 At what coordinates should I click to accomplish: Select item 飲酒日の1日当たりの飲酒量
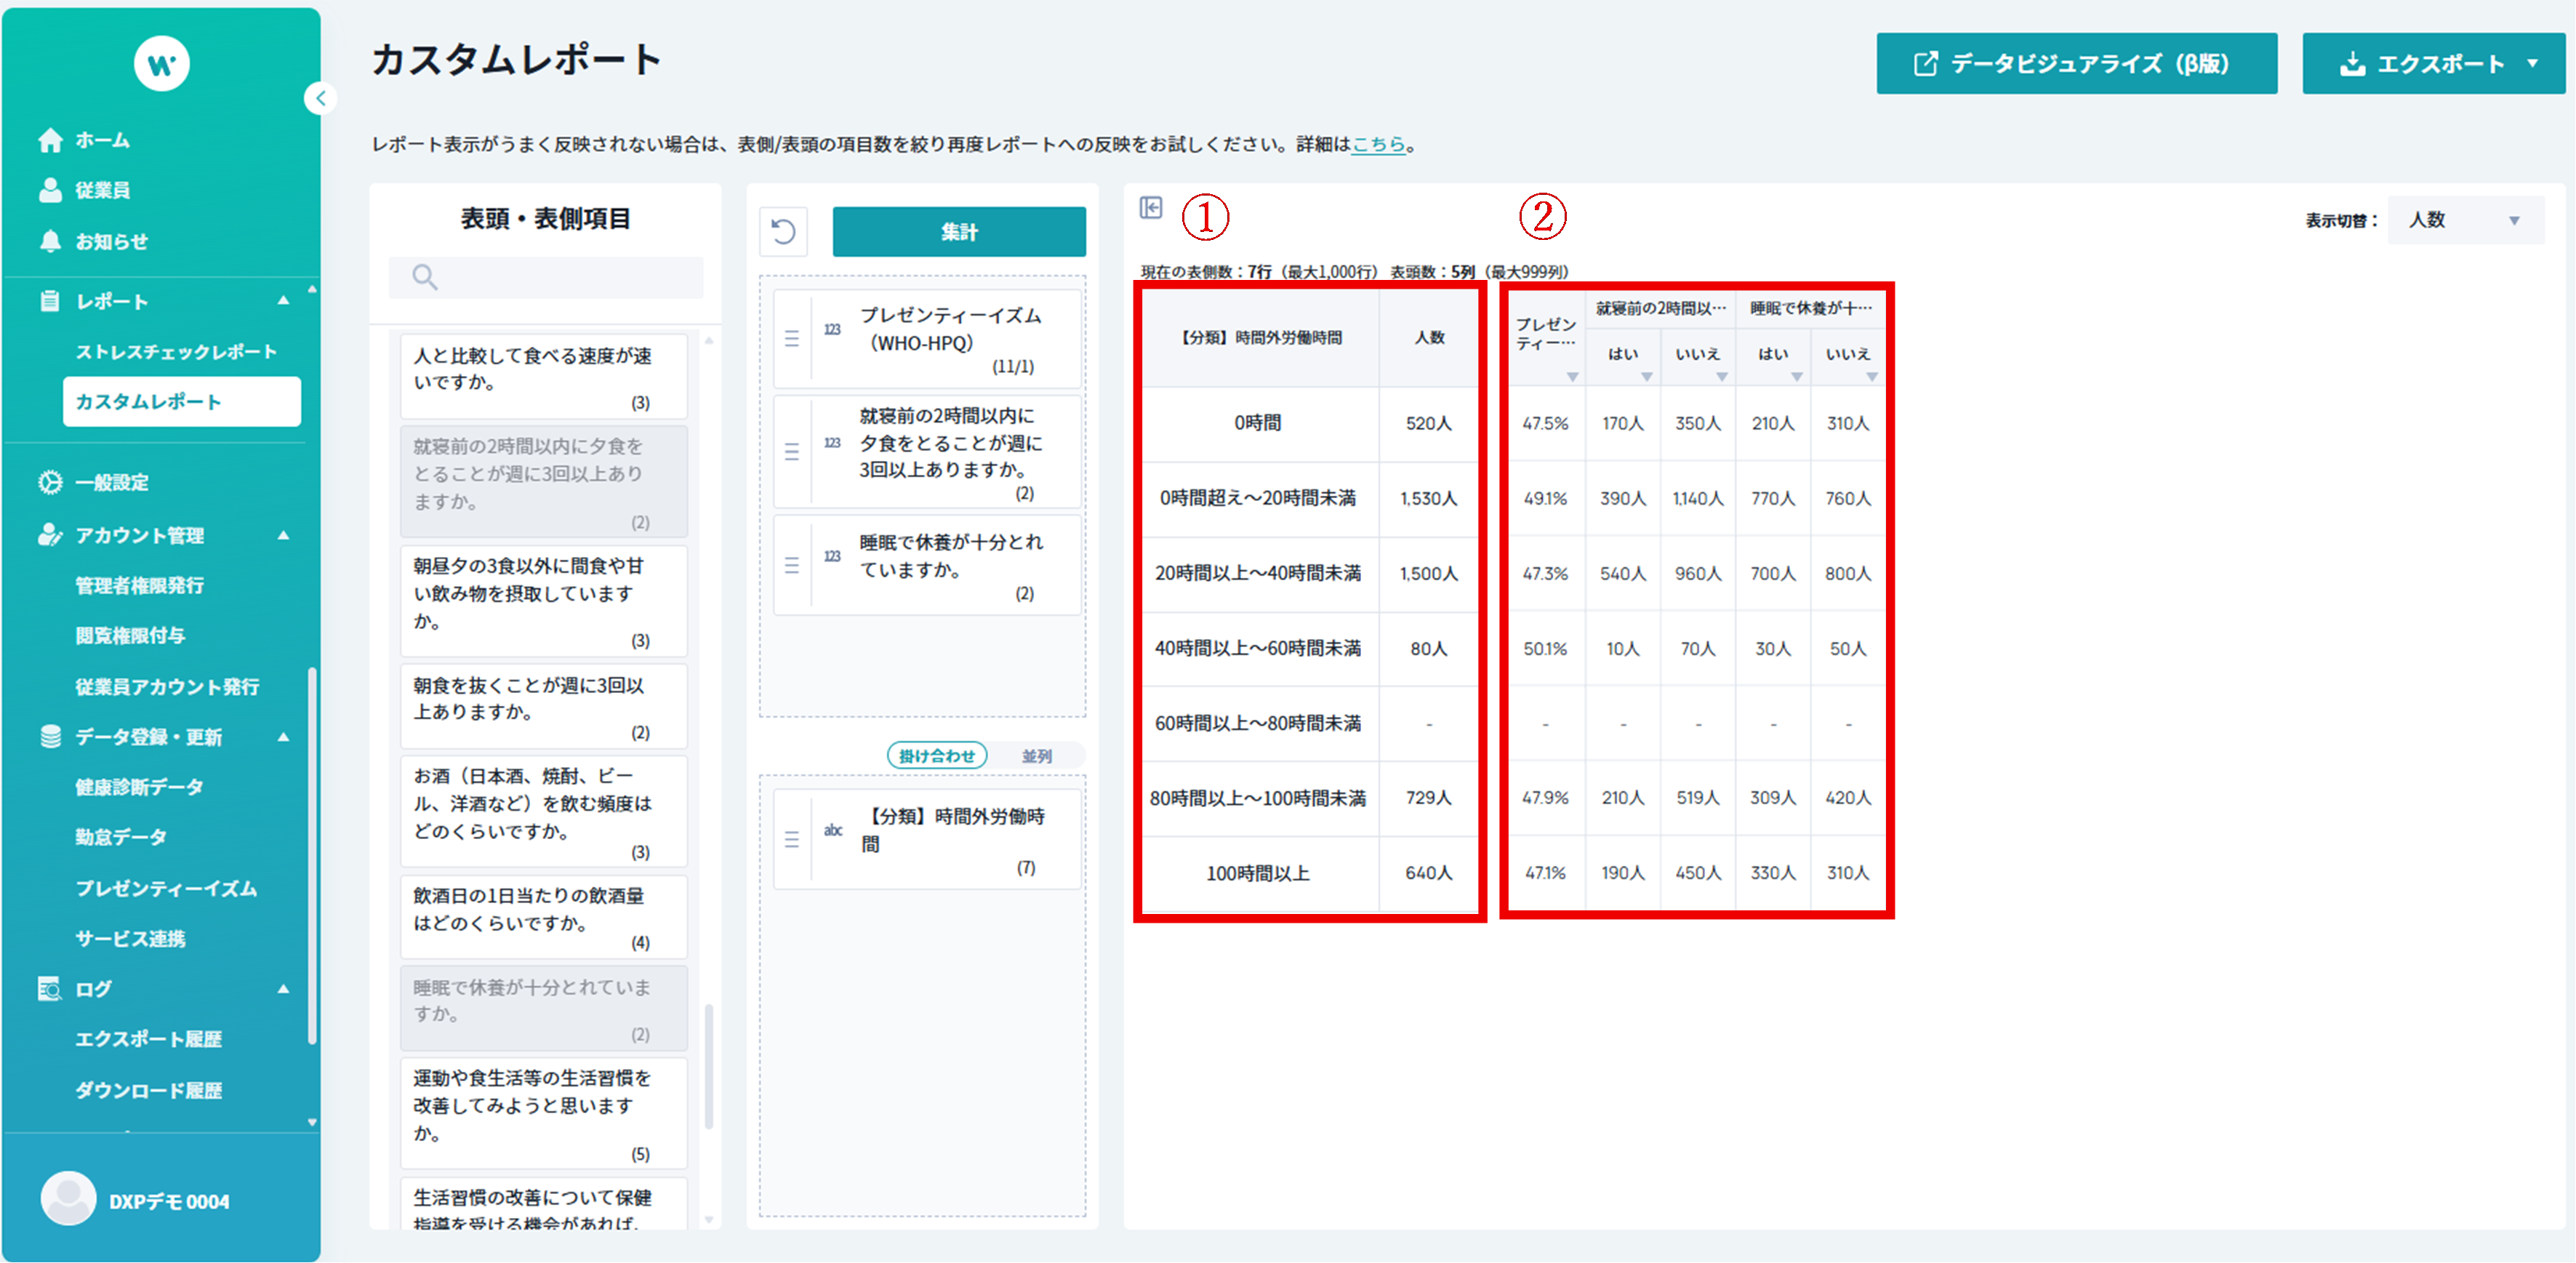click(x=544, y=917)
